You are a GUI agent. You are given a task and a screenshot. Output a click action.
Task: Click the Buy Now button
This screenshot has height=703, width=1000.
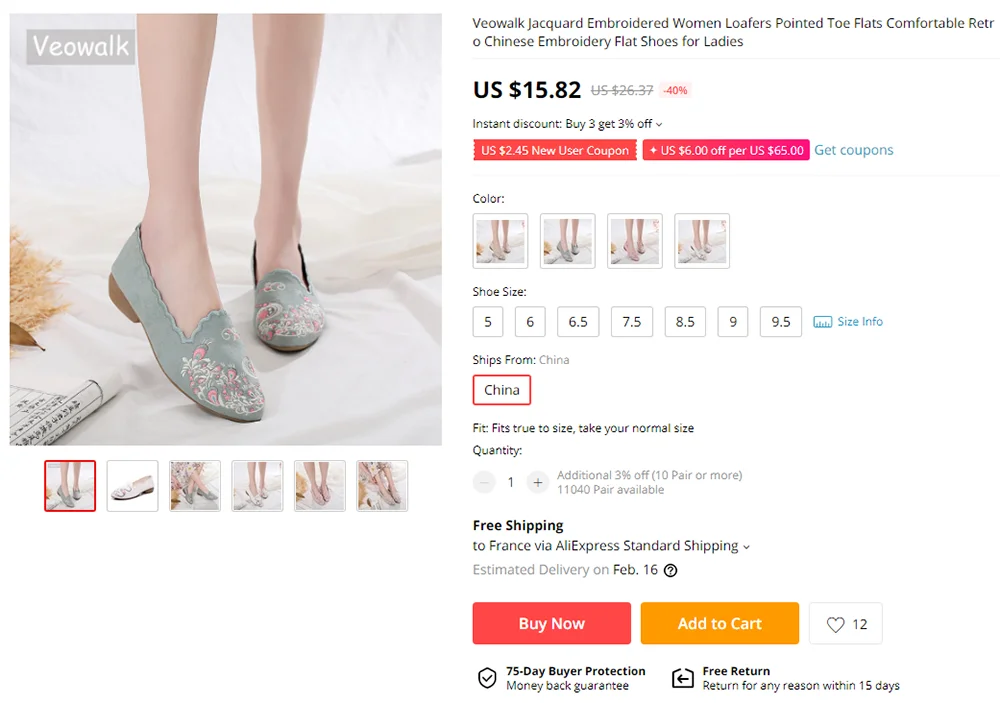pos(552,623)
